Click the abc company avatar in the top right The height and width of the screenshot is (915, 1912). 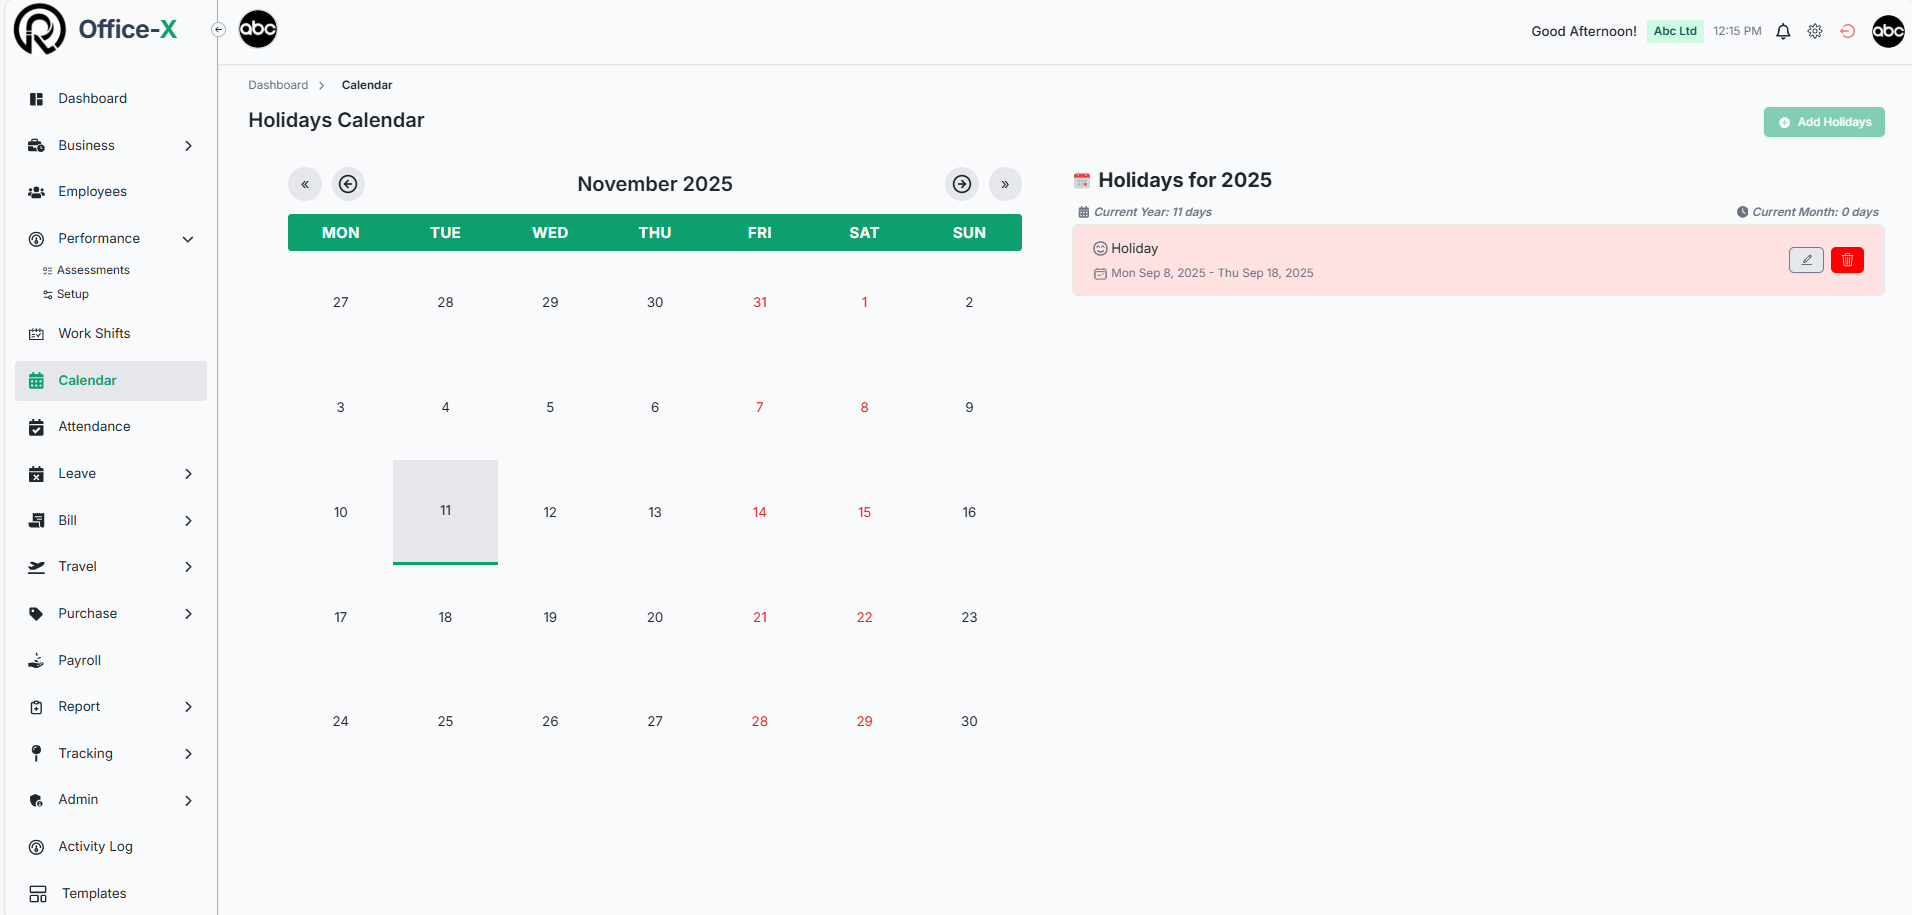coord(1889,31)
